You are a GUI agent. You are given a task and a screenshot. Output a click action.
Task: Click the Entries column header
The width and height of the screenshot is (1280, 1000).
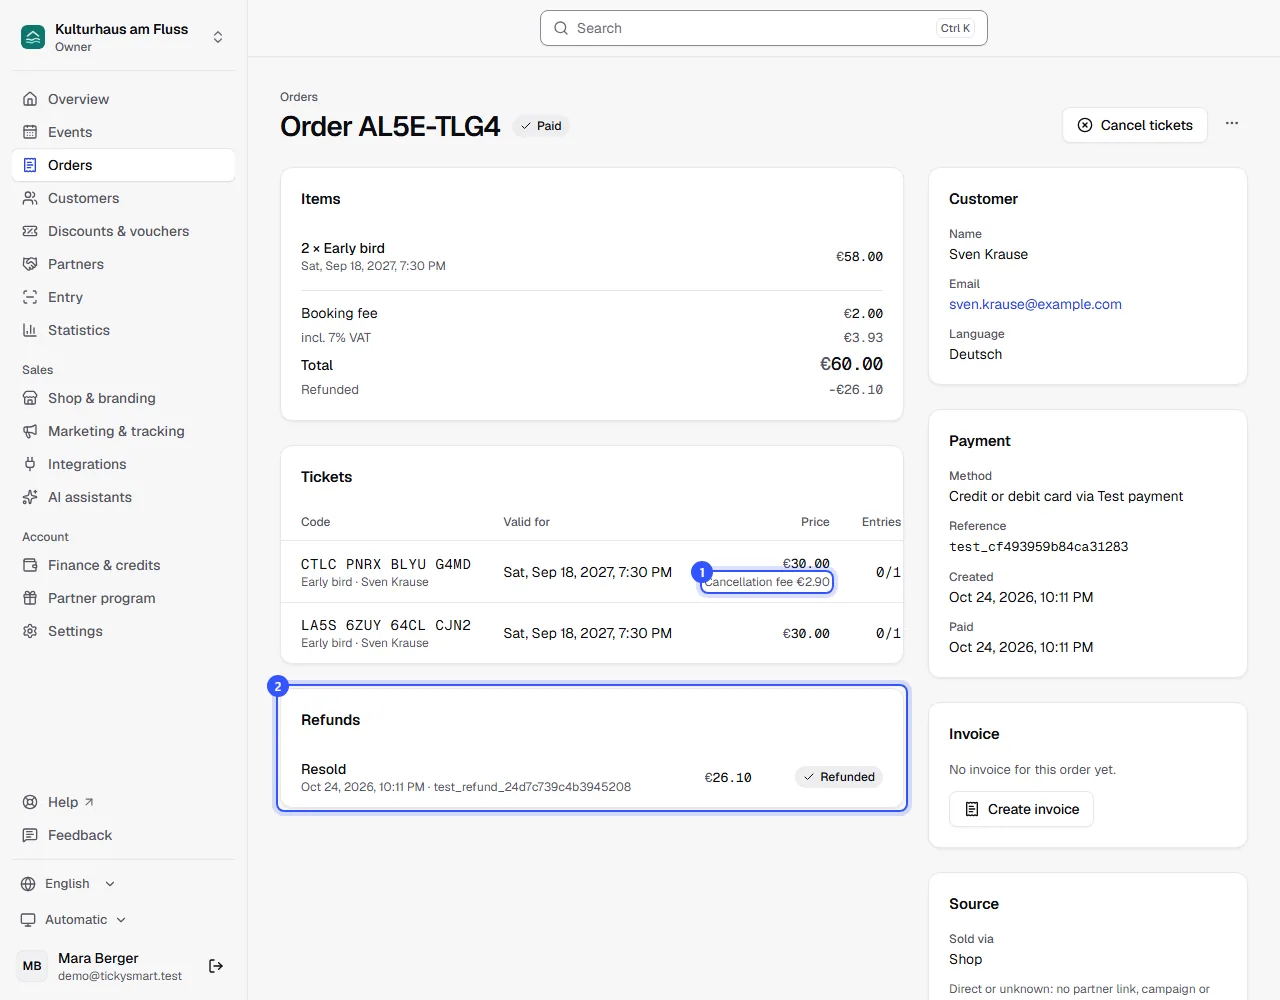pos(881,522)
